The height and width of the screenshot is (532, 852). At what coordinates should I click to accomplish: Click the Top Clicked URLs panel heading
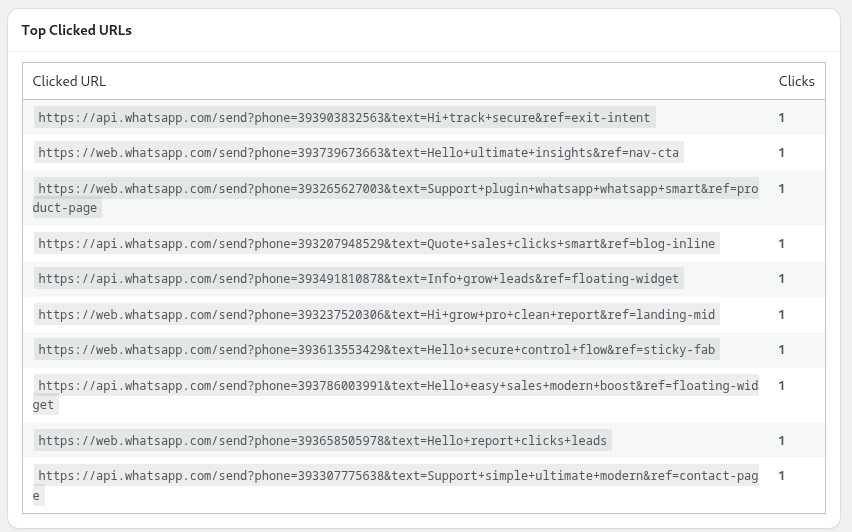click(x=77, y=30)
